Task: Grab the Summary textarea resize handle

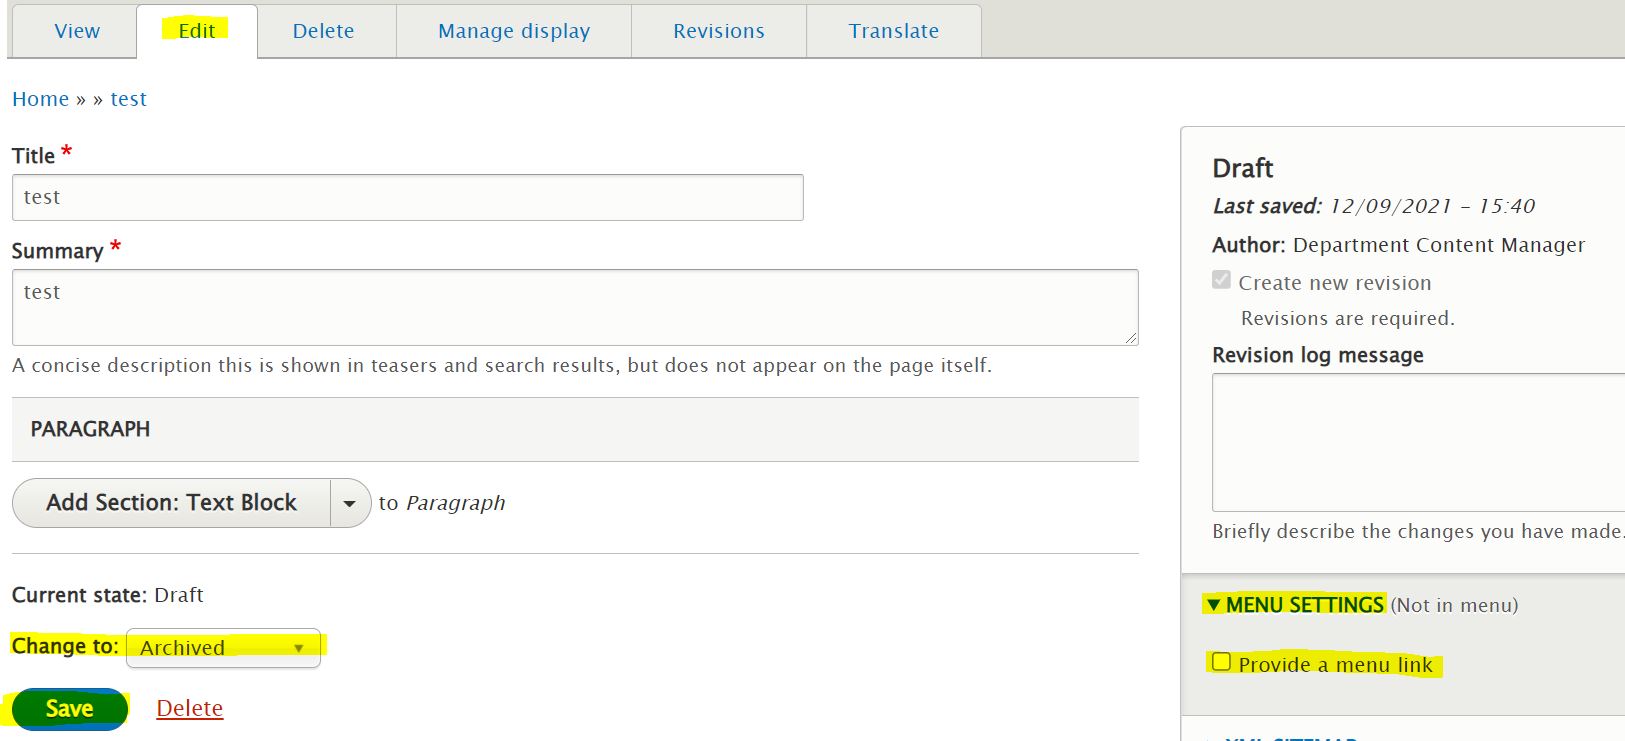Action: [x=1130, y=338]
